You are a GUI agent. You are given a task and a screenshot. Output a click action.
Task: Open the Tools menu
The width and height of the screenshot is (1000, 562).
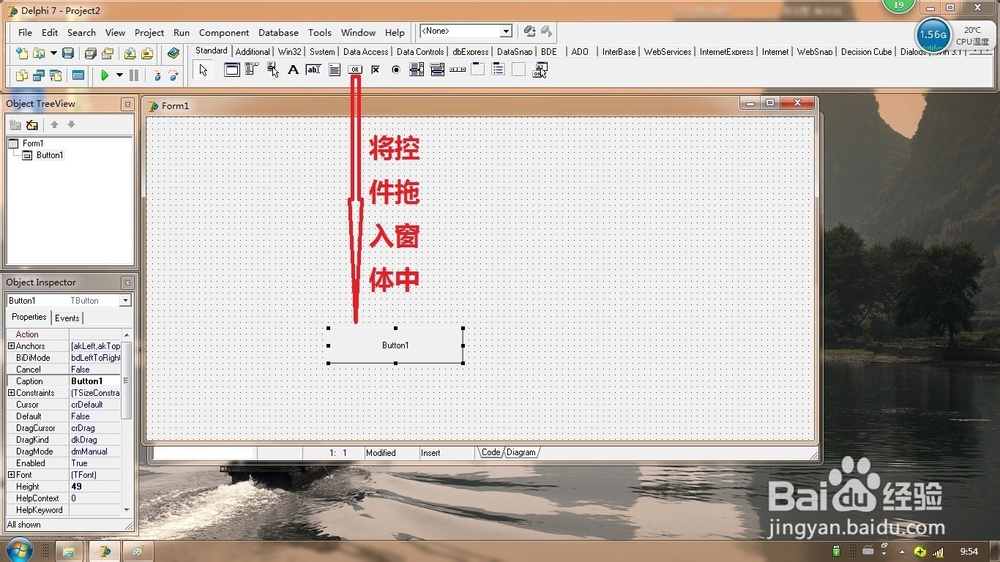[320, 33]
